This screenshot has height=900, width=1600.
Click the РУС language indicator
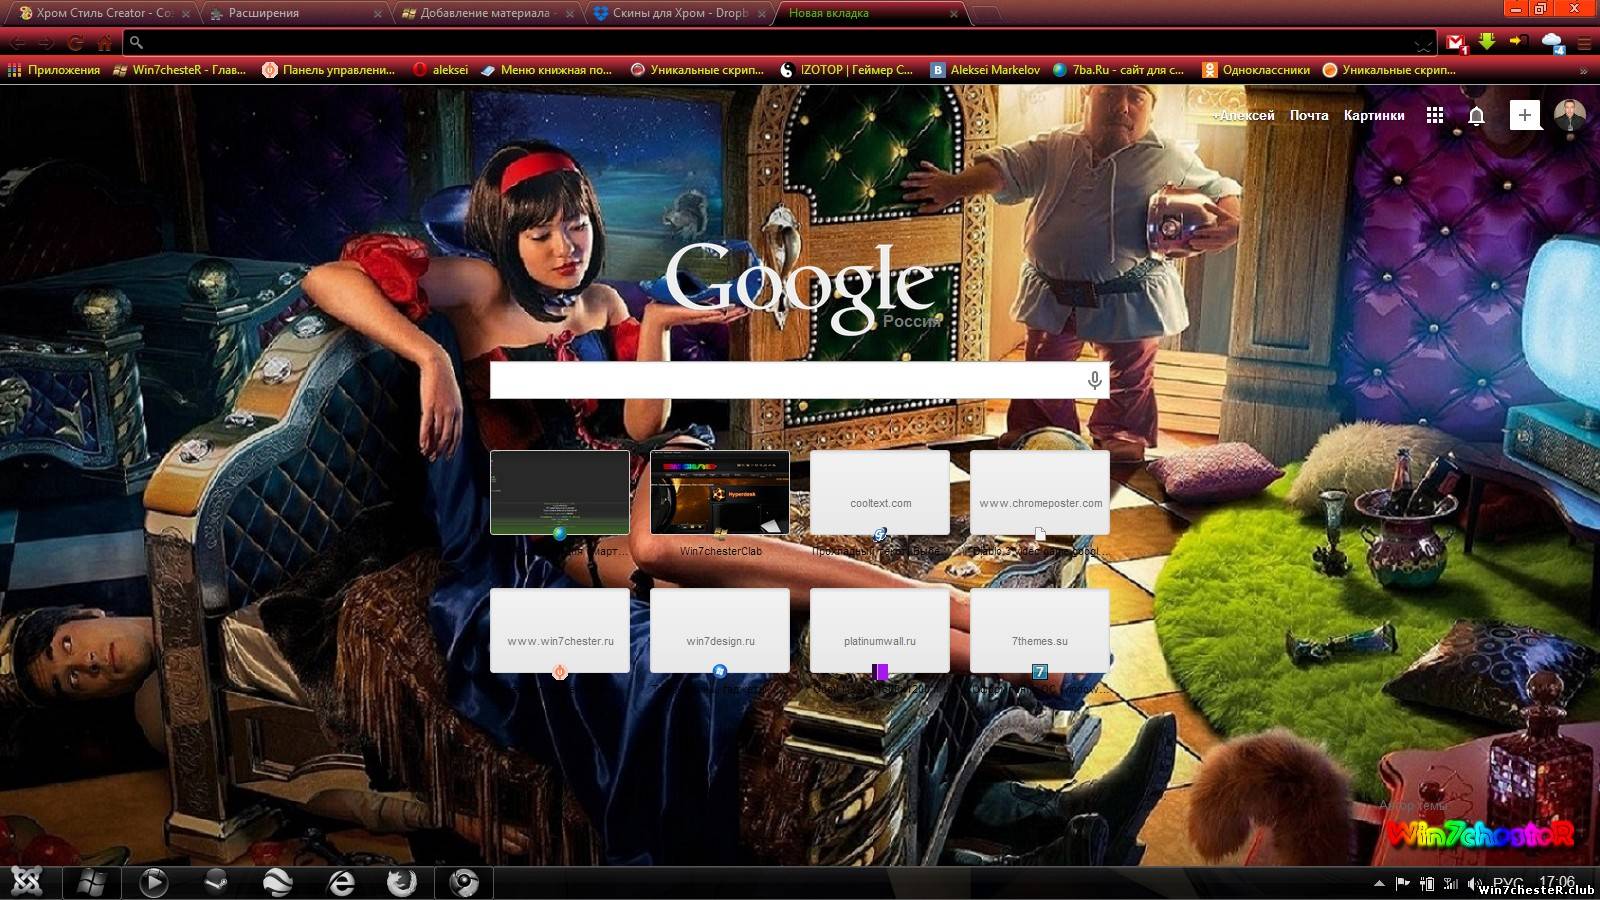[1508, 883]
